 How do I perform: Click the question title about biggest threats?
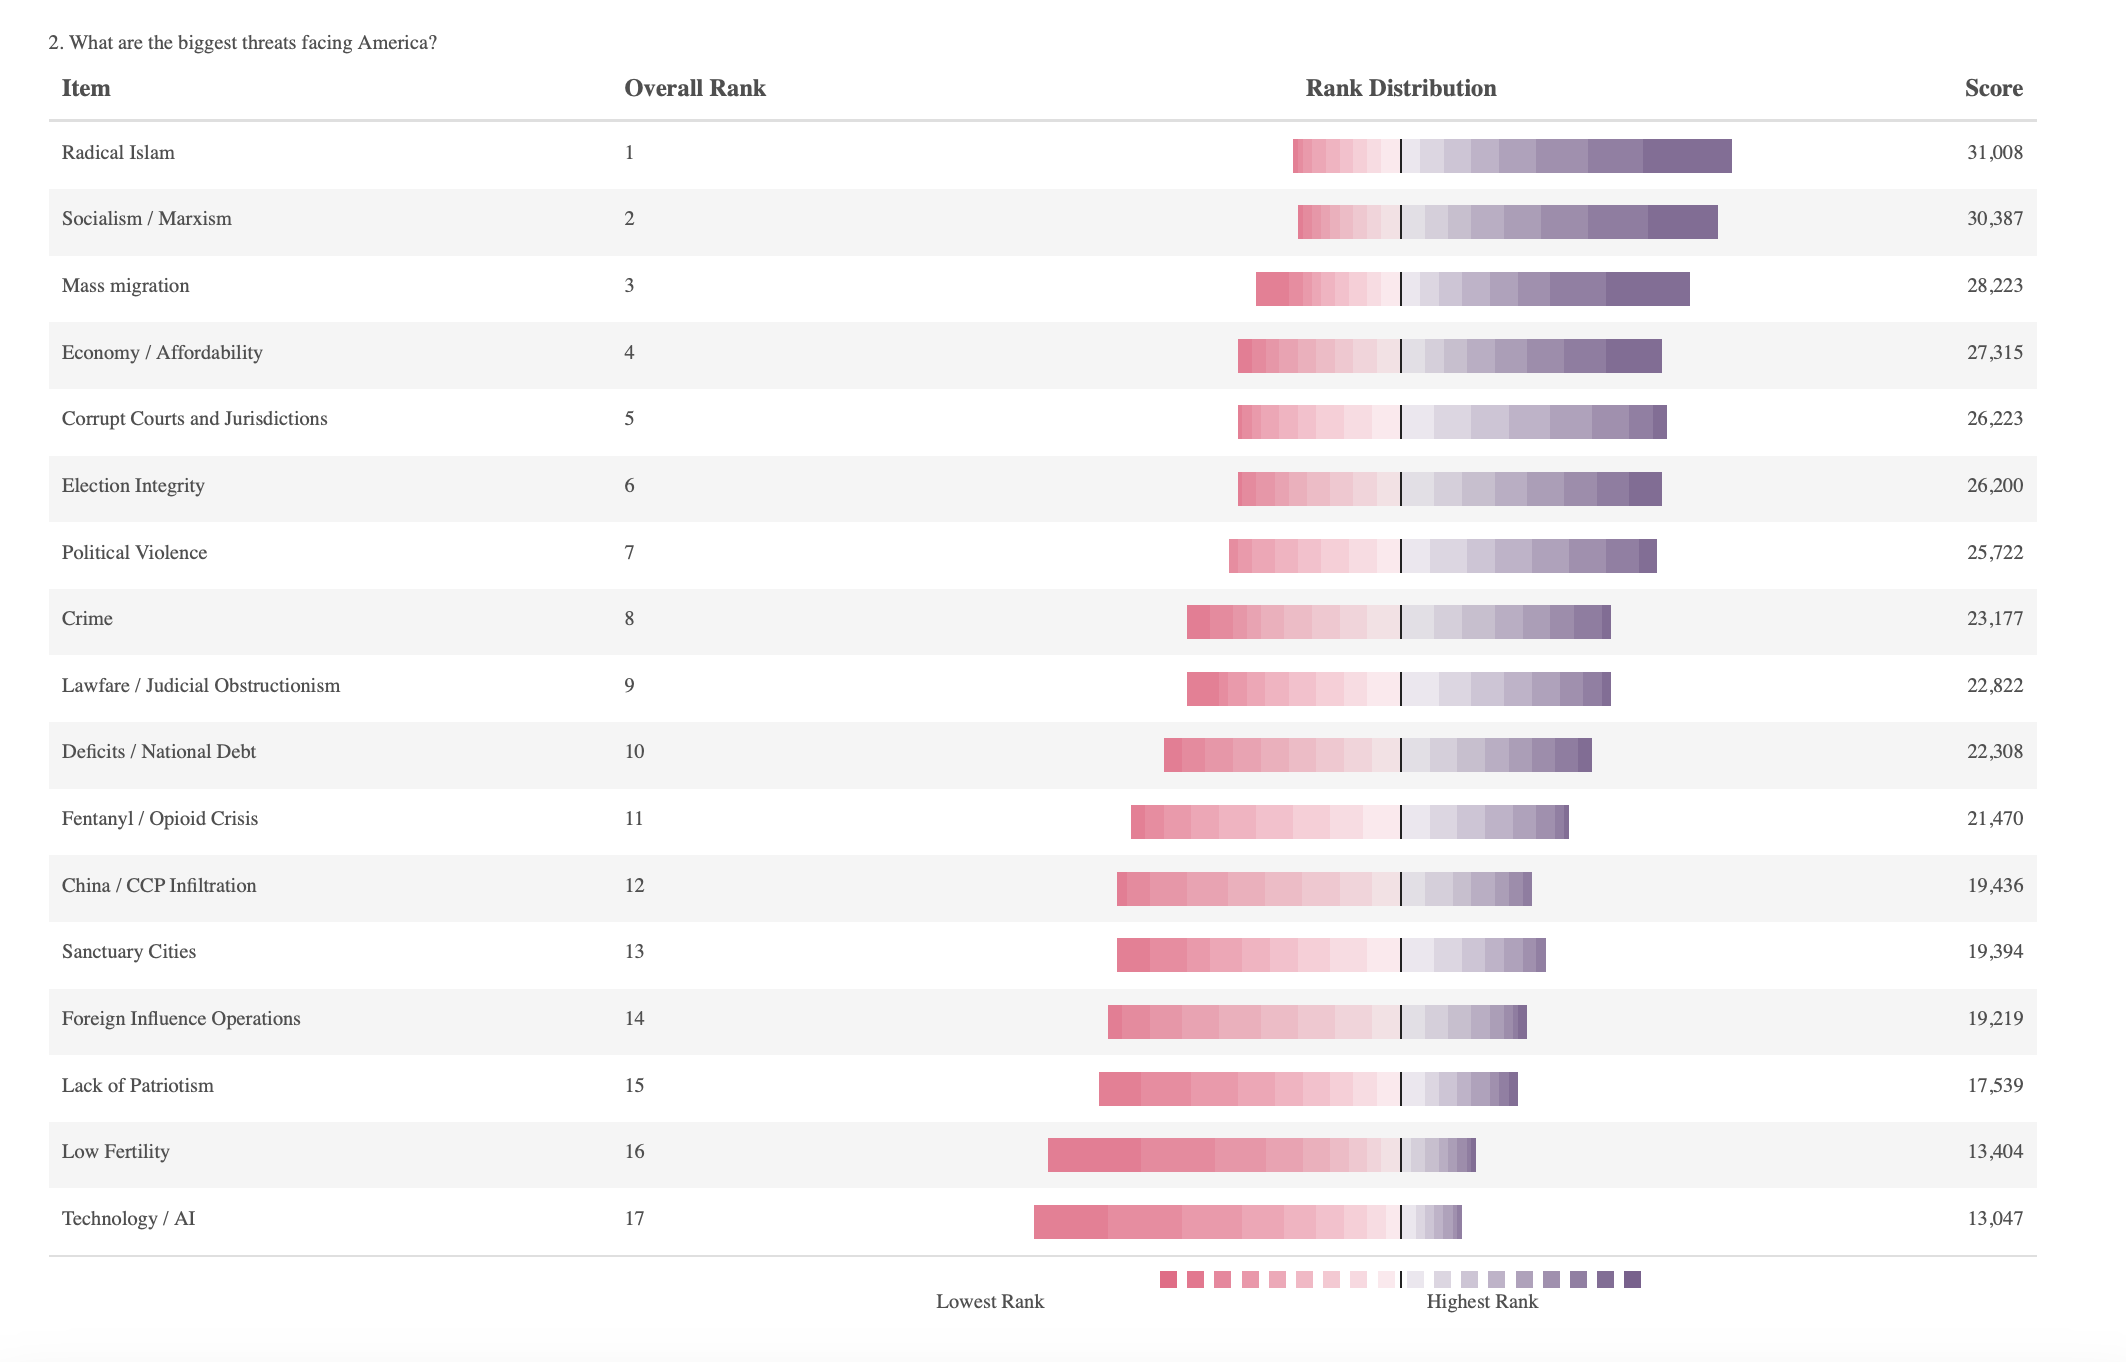click(x=242, y=42)
